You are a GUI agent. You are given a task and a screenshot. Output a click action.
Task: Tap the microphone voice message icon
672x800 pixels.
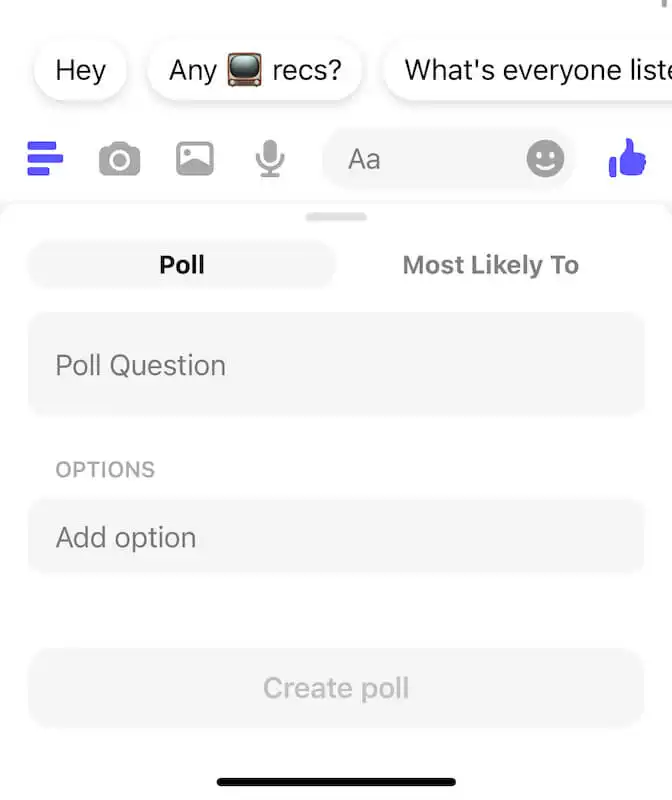[269, 158]
